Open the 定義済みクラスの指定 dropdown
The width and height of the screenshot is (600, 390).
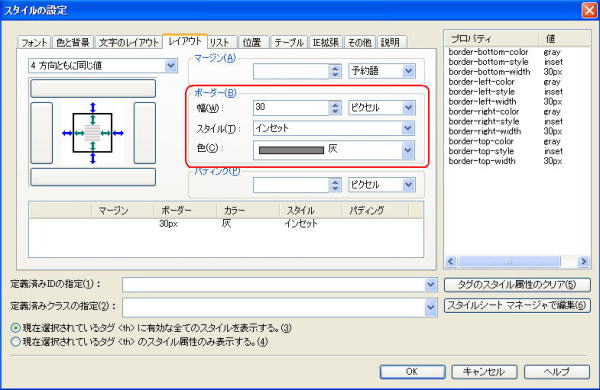tap(280, 307)
